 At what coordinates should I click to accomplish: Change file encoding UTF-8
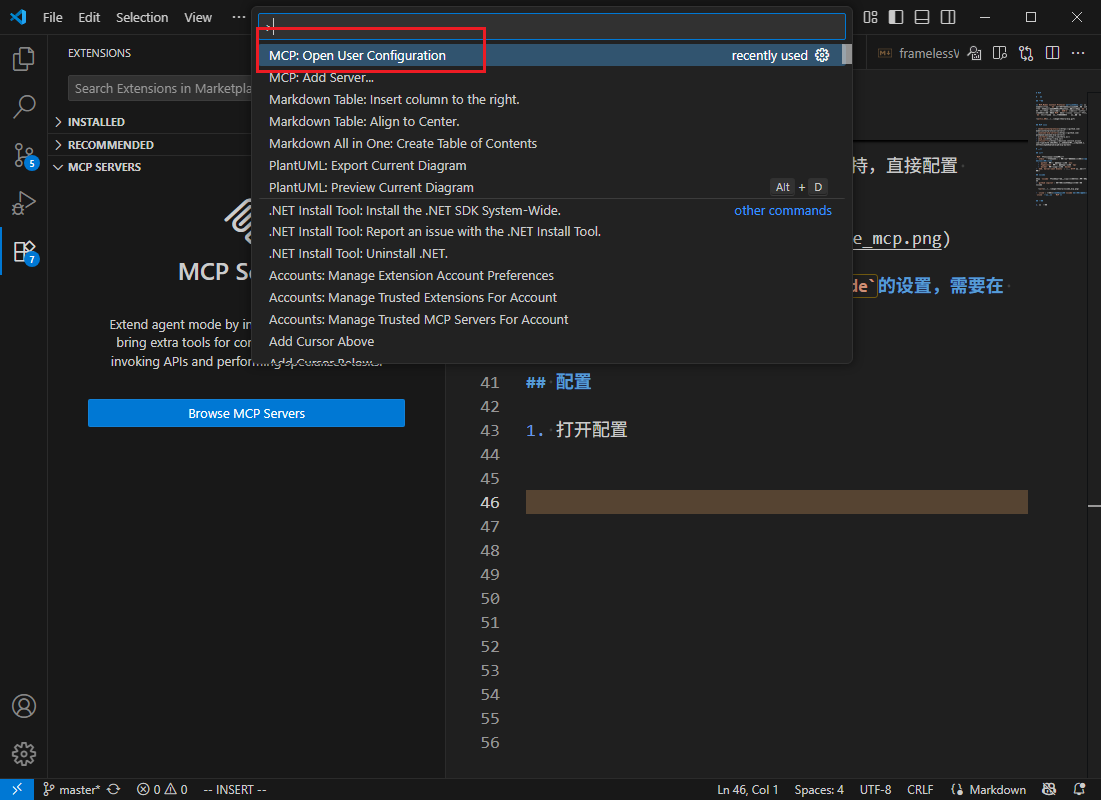876,789
